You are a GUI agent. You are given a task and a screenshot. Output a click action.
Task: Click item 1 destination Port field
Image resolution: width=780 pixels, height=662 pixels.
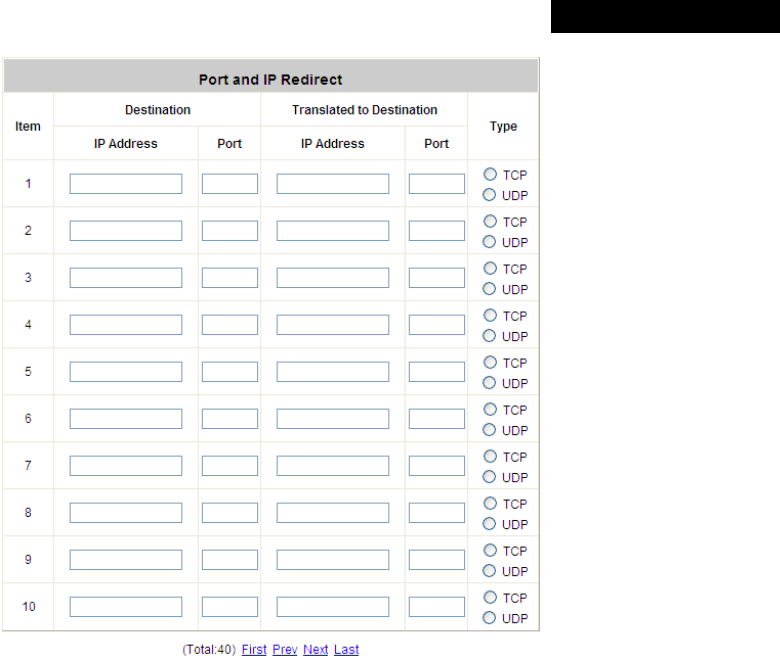[x=230, y=184]
